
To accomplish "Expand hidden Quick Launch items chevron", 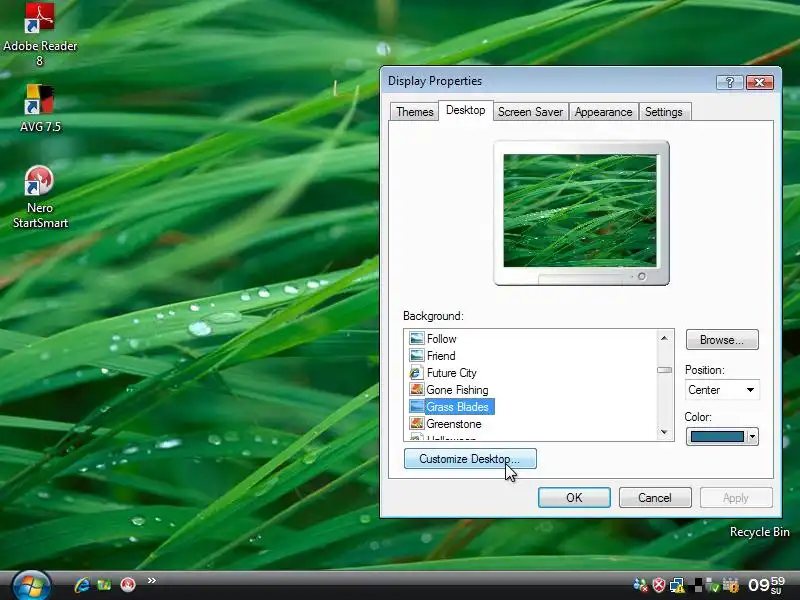I will pyautogui.click(x=152, y=580).
